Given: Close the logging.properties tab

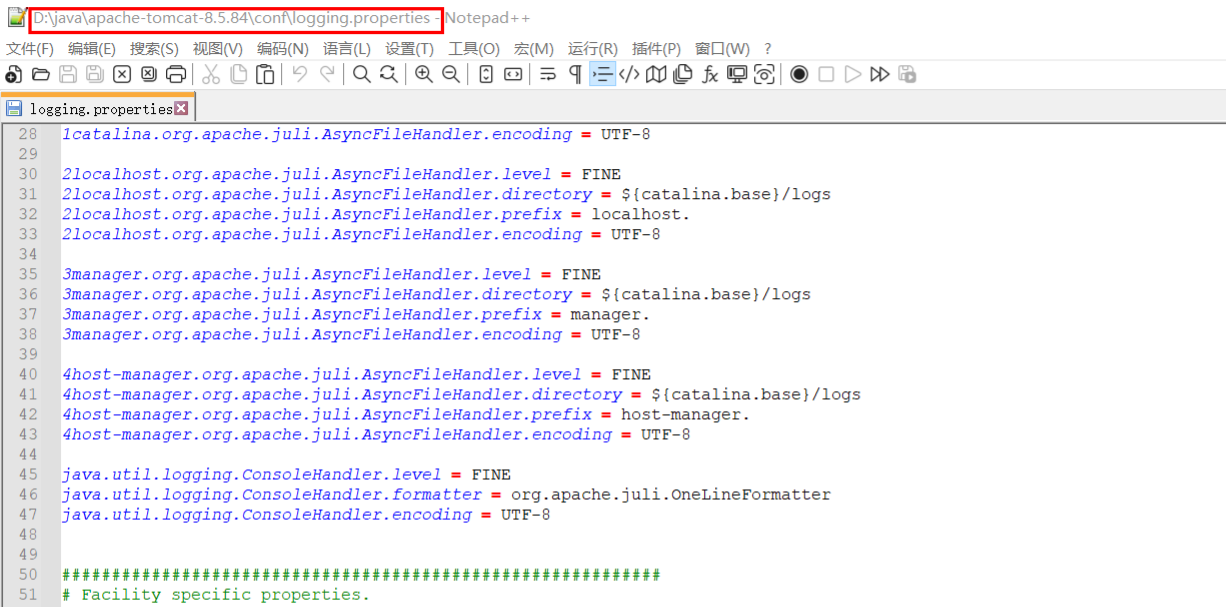Looking at the screenshot, I should coord(181,108).
